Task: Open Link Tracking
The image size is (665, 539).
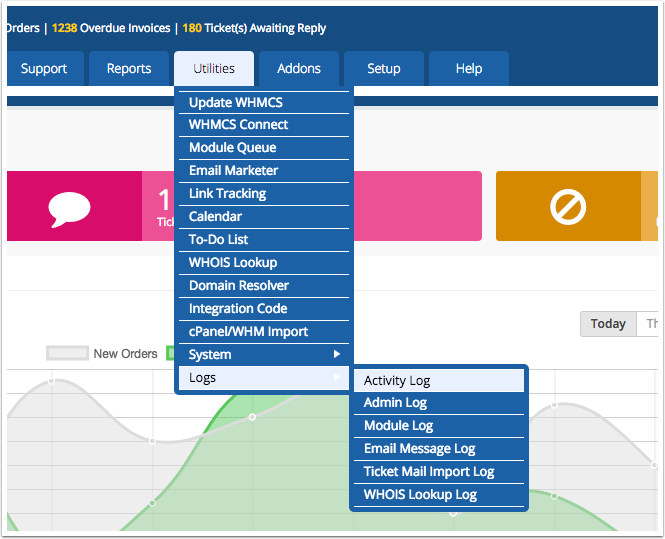Action: tap(264, 193)
